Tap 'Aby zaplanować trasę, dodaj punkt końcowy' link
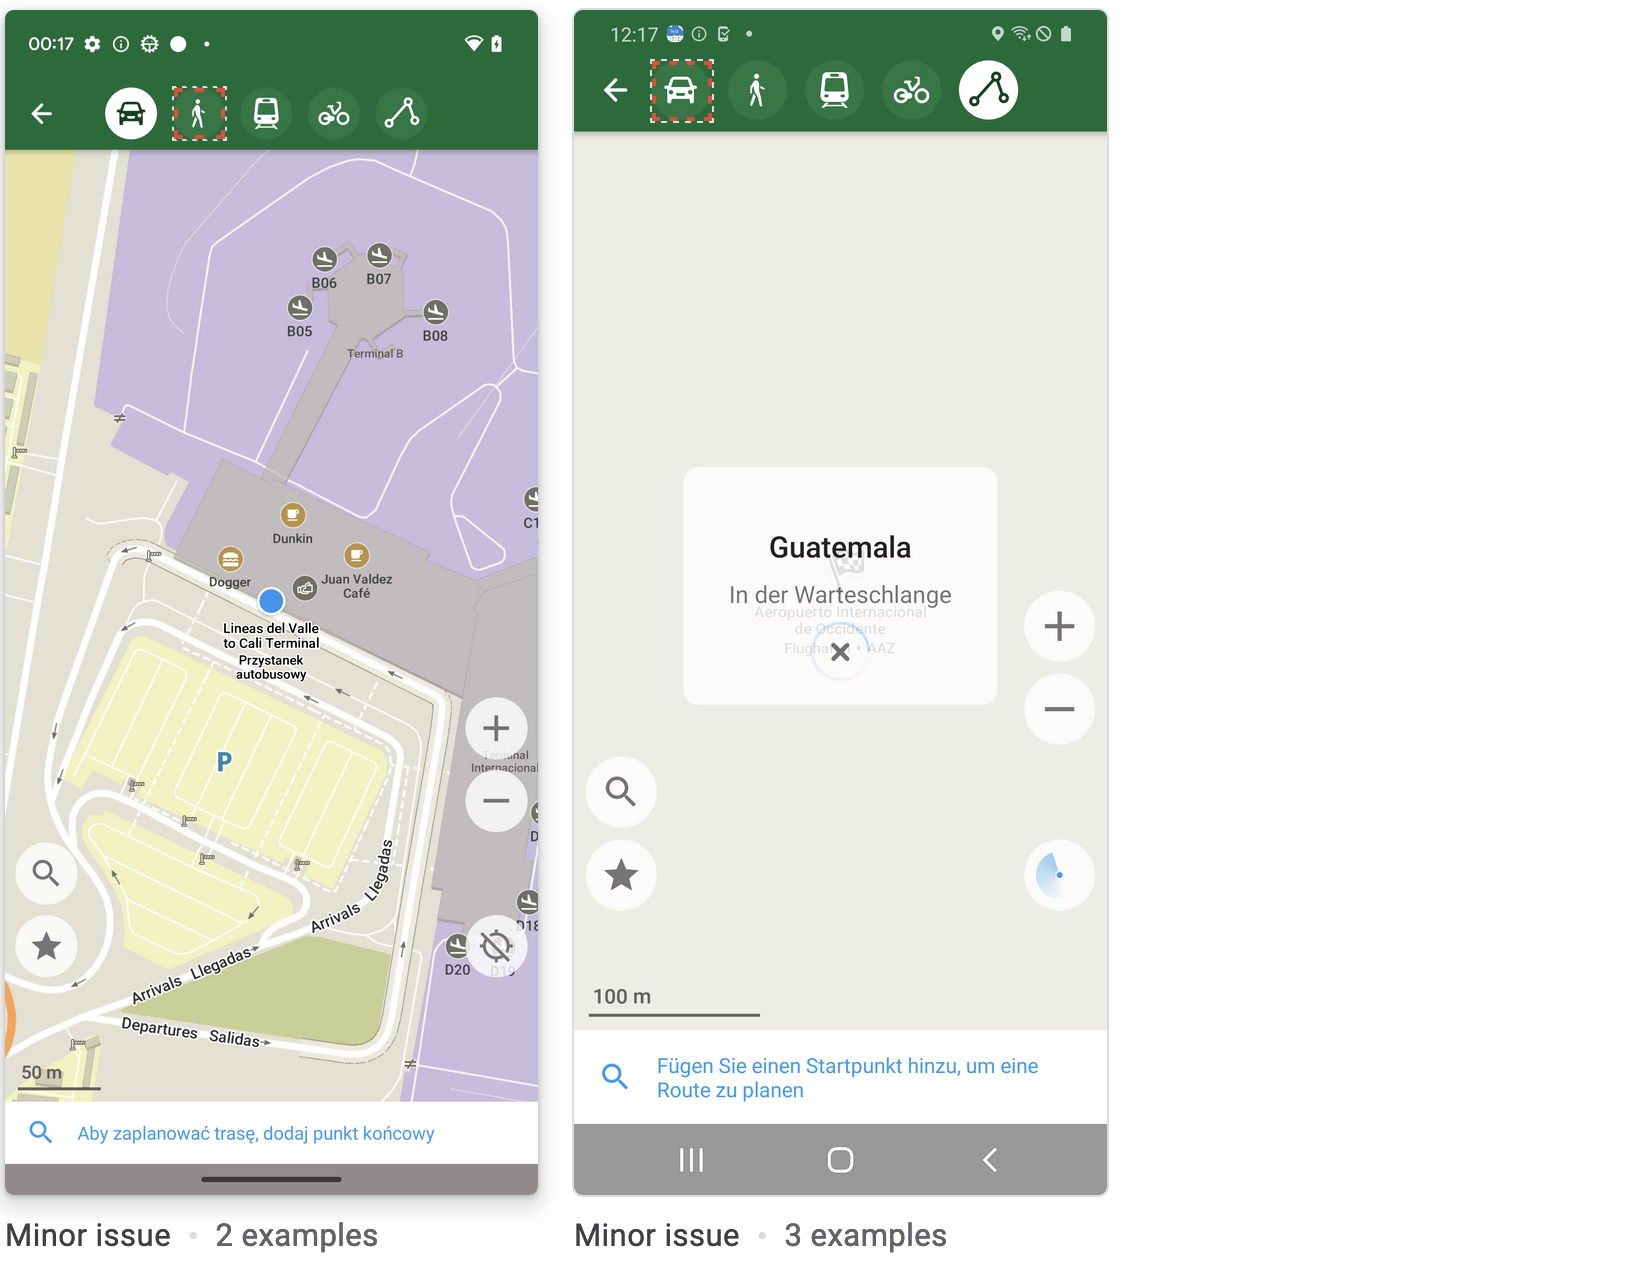Image resolution: width=1636 pixels, height=1264 pixels. click(x=256, y=1132)
